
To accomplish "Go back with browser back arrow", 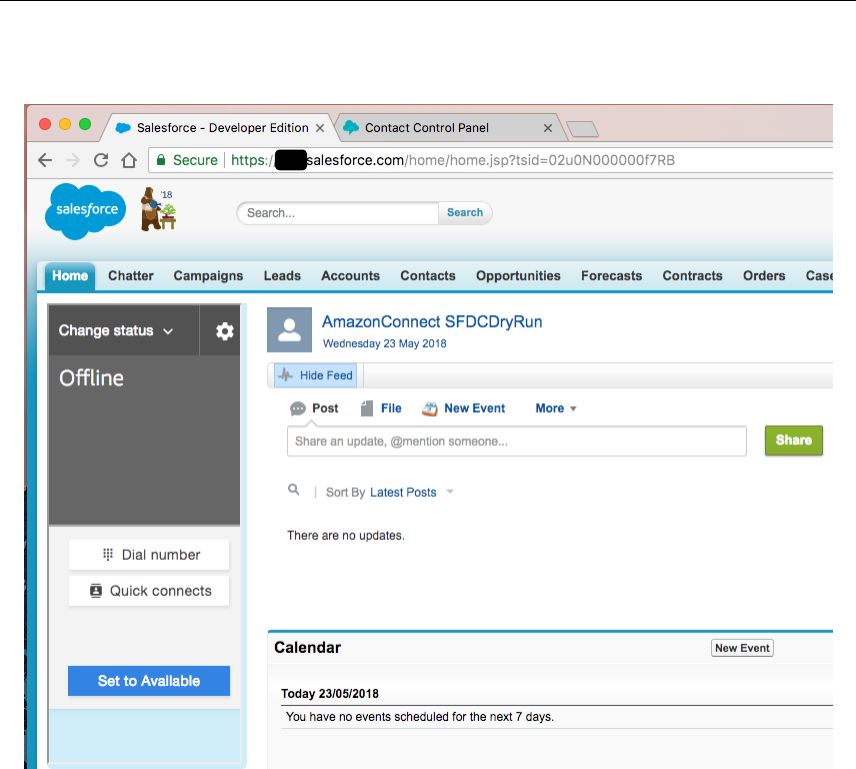I will pos(45,160).
